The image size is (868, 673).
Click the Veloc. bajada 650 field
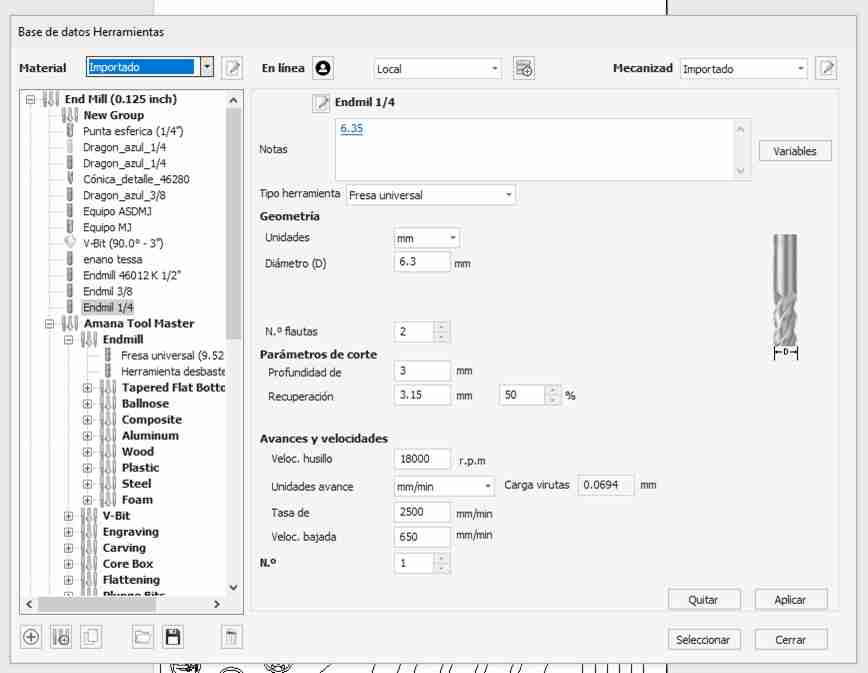pyautogui.click(x=422, y=537)
